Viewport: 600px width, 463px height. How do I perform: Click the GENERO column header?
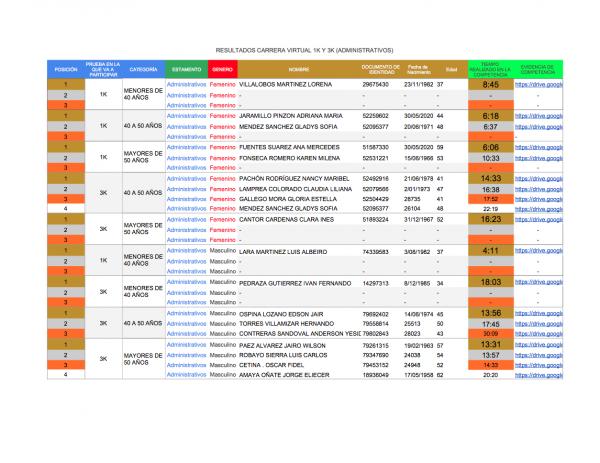(222, 70)
